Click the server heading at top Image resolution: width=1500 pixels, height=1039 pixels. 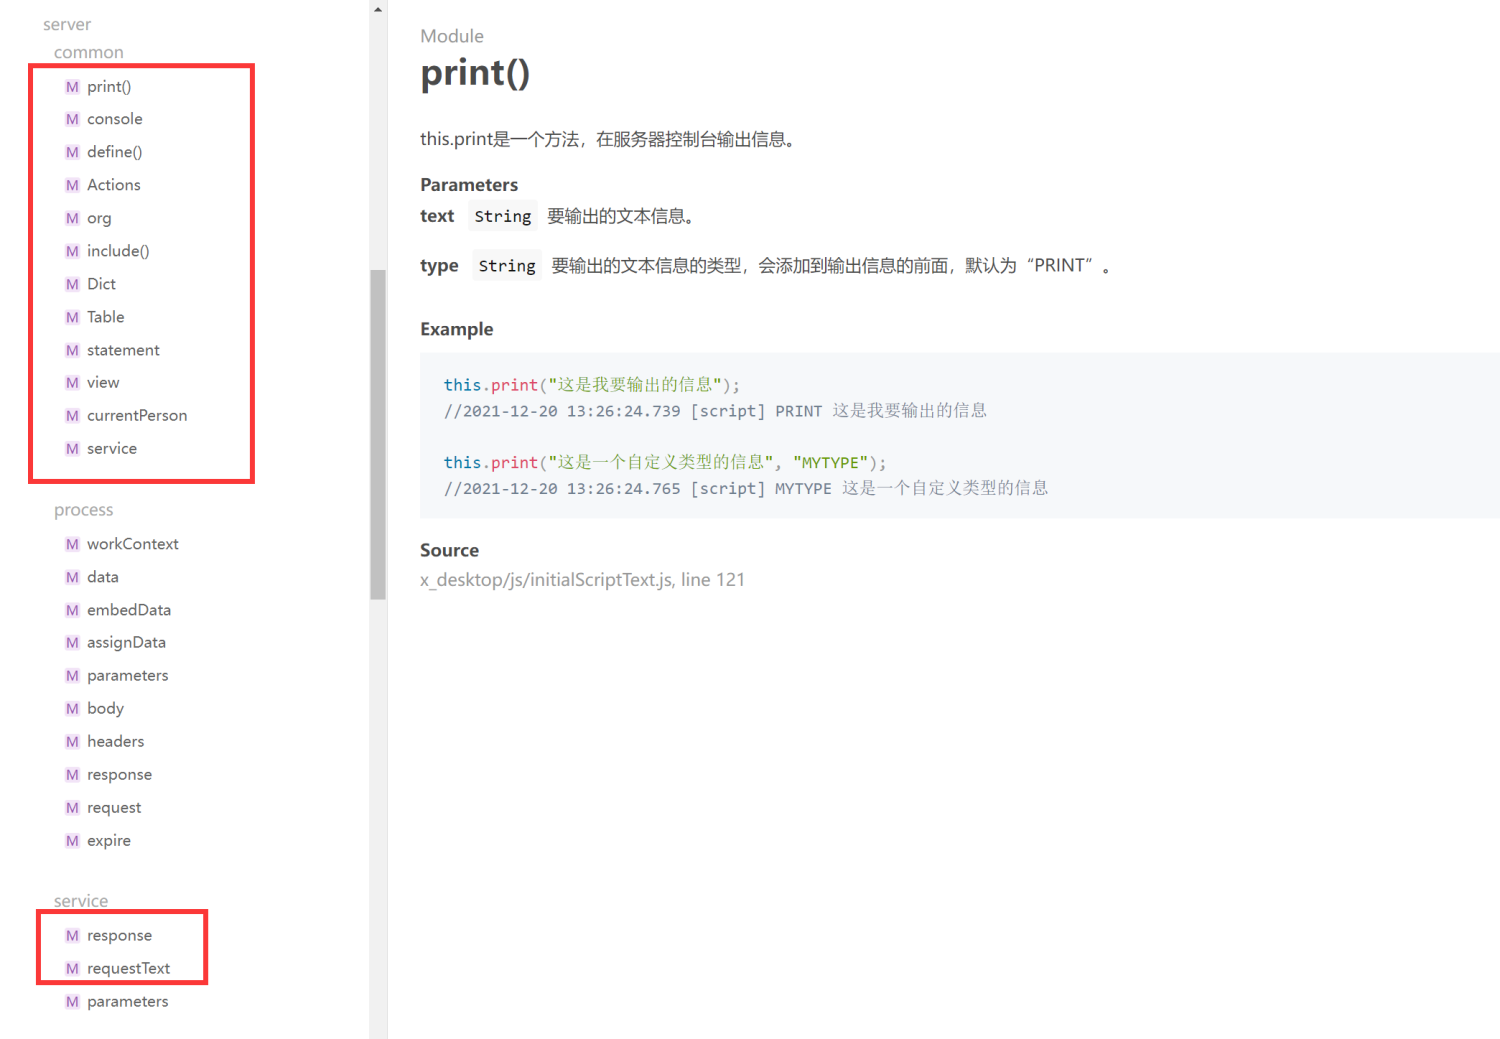click(67, 24)
